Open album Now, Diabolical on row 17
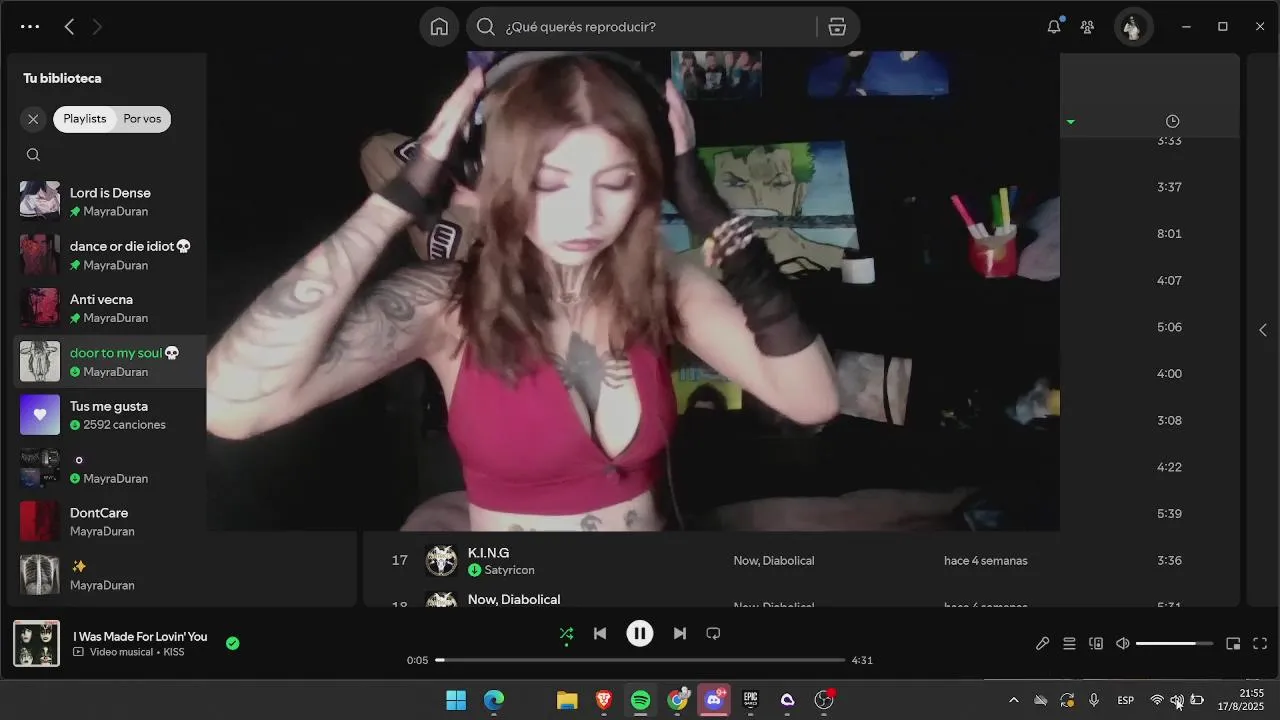 click(773, 561)
